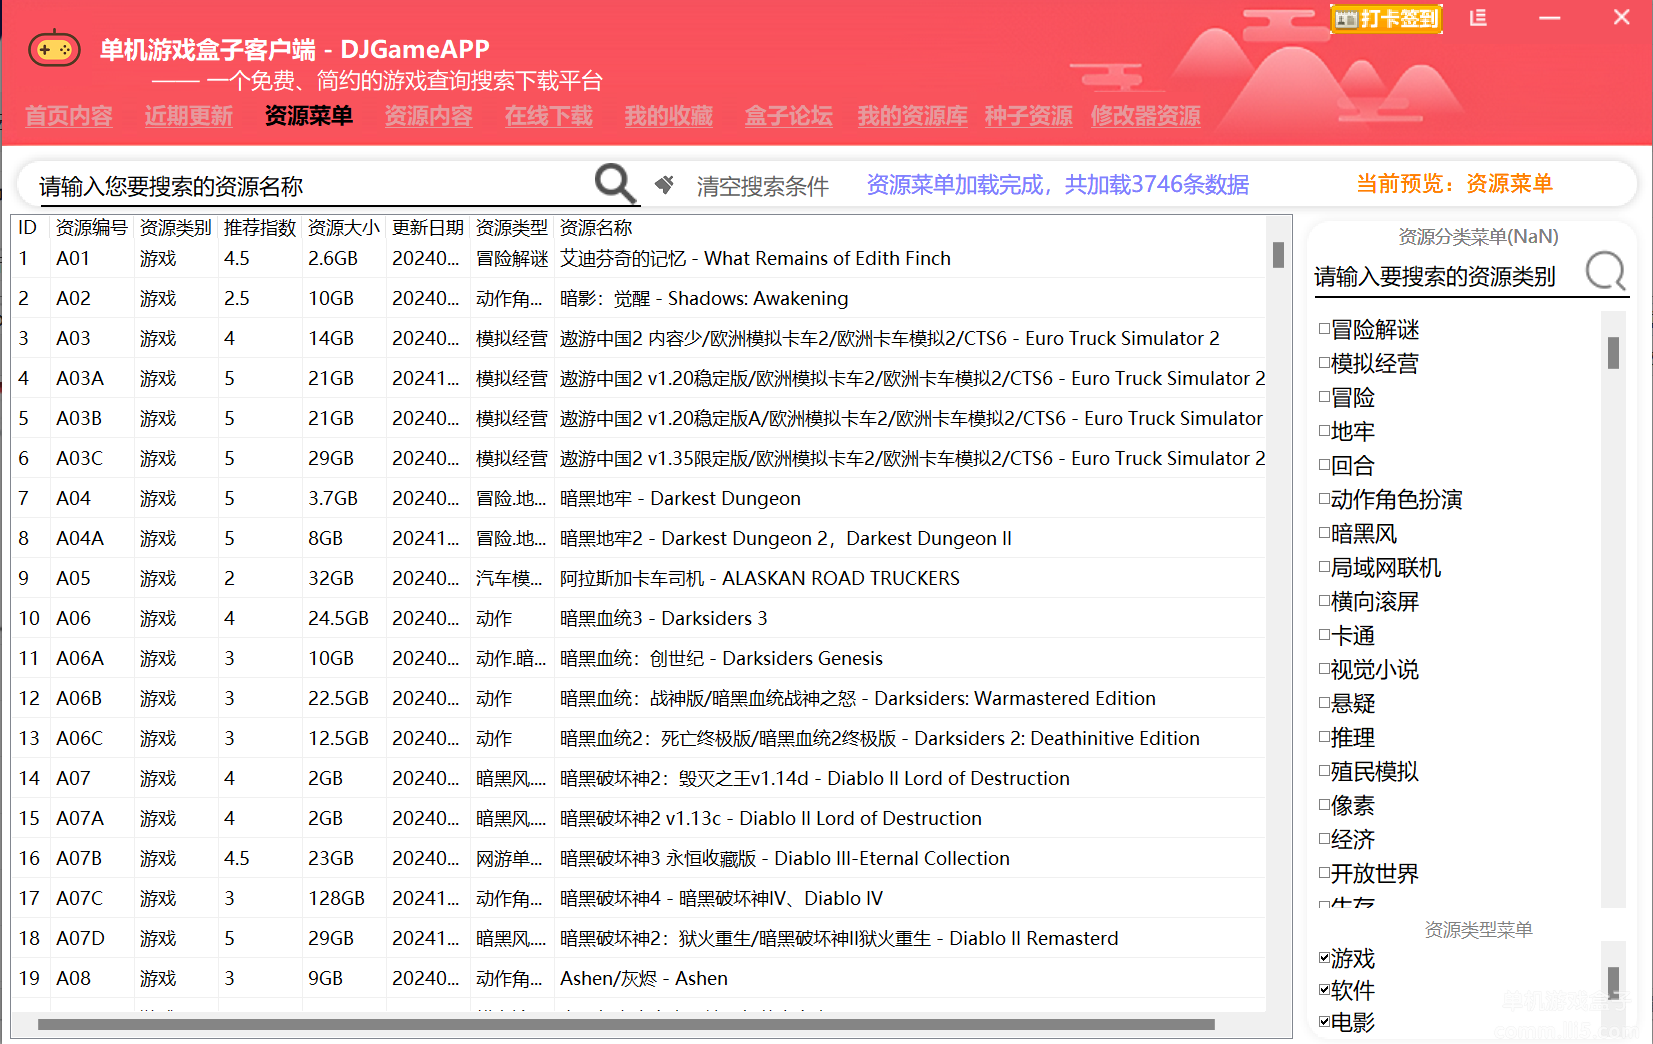Uncheck the 游戏 resource type checkbox
Screen dimensions: 1653x1044
(x=1324, y=957)
